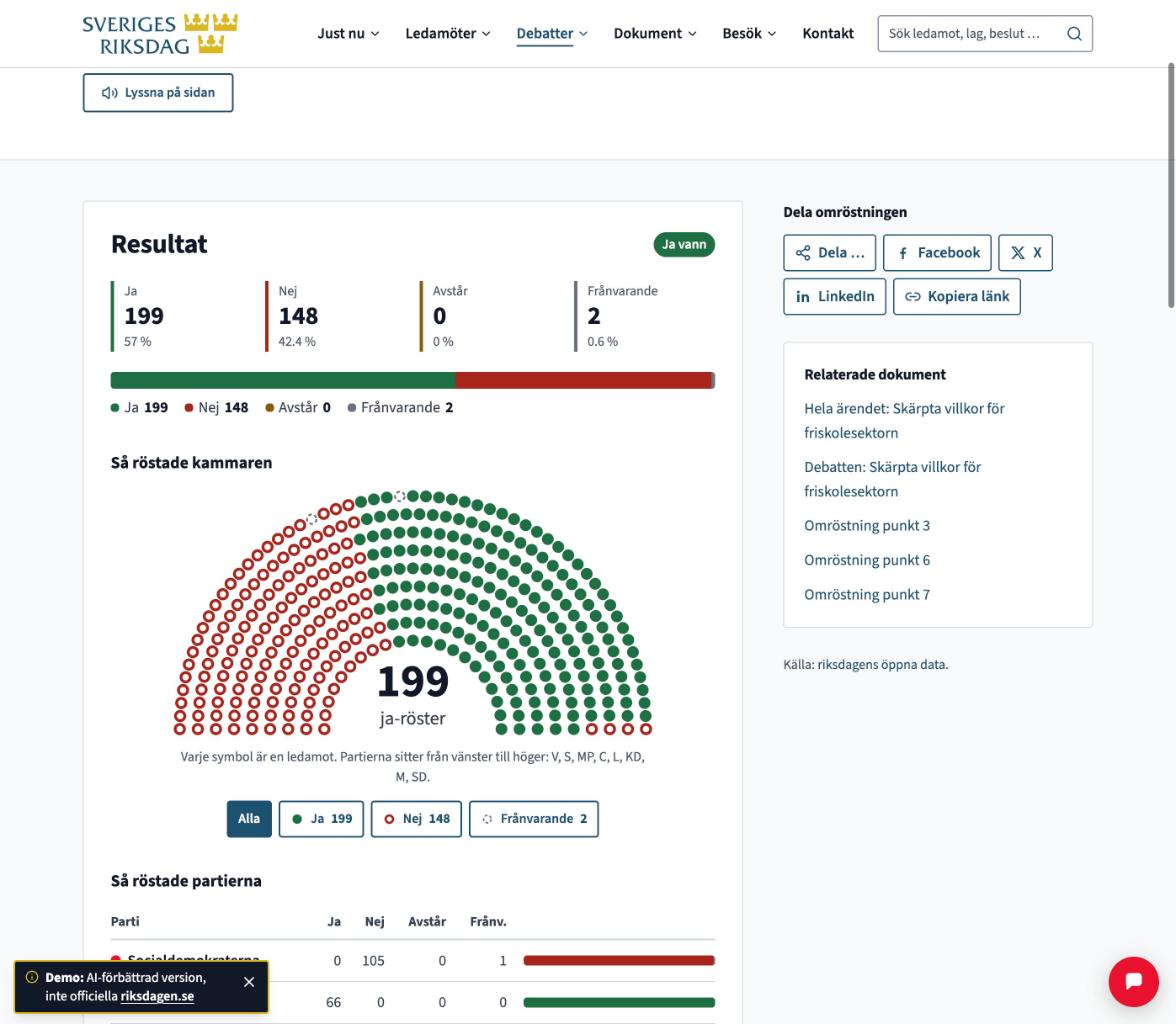Toggle the Ja 199 filter
1176x1024 pixels.
[x=321, y=819]
